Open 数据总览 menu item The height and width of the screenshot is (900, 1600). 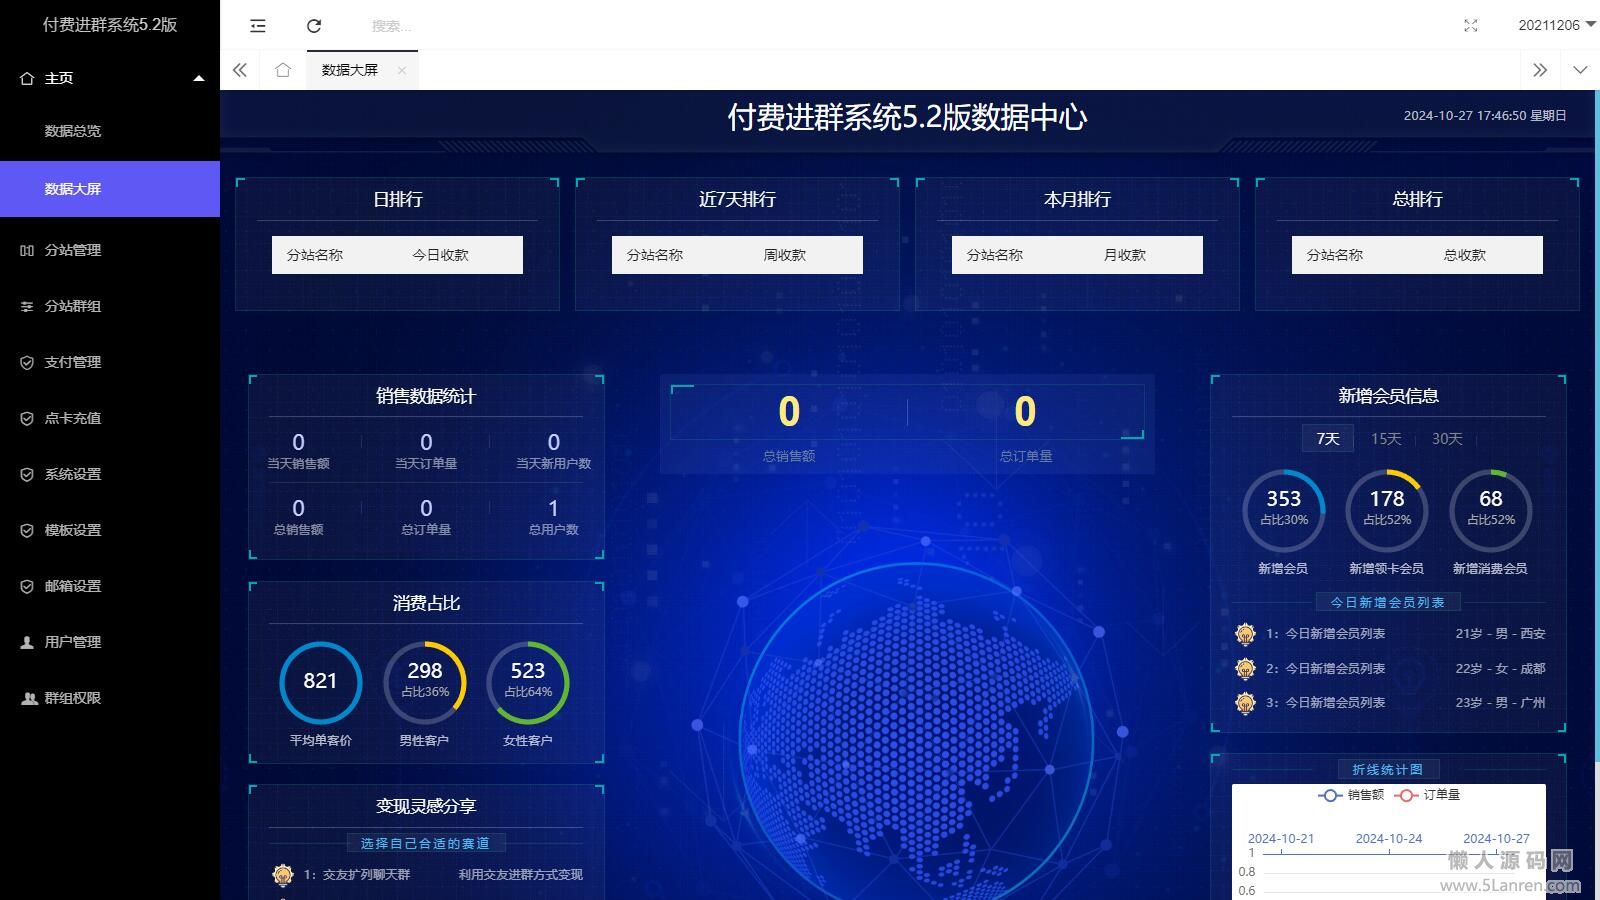(72, 131)
